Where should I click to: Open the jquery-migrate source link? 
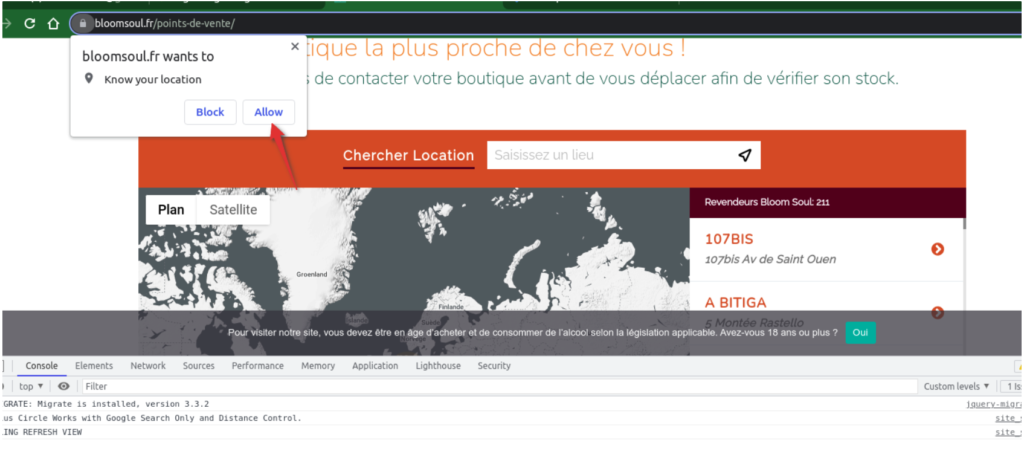tap(994, 404)
